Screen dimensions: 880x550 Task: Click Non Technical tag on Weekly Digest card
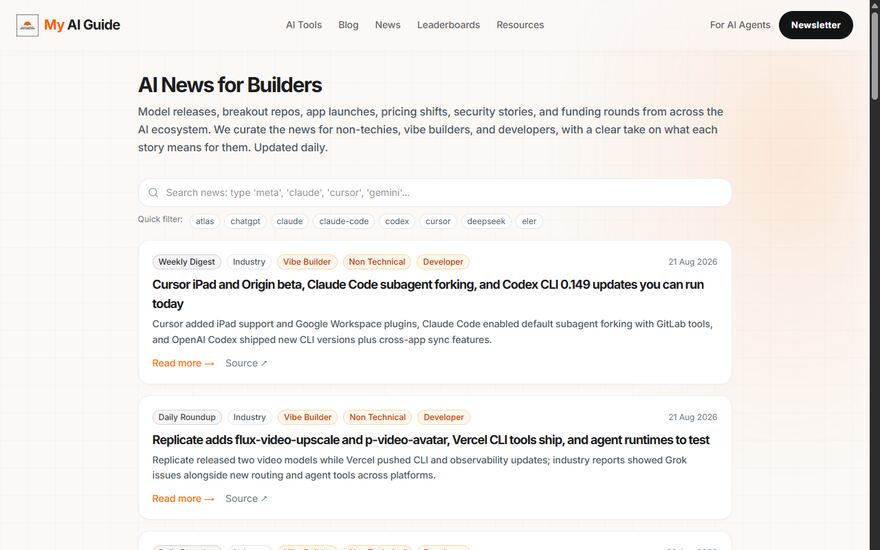click(377, 262)
